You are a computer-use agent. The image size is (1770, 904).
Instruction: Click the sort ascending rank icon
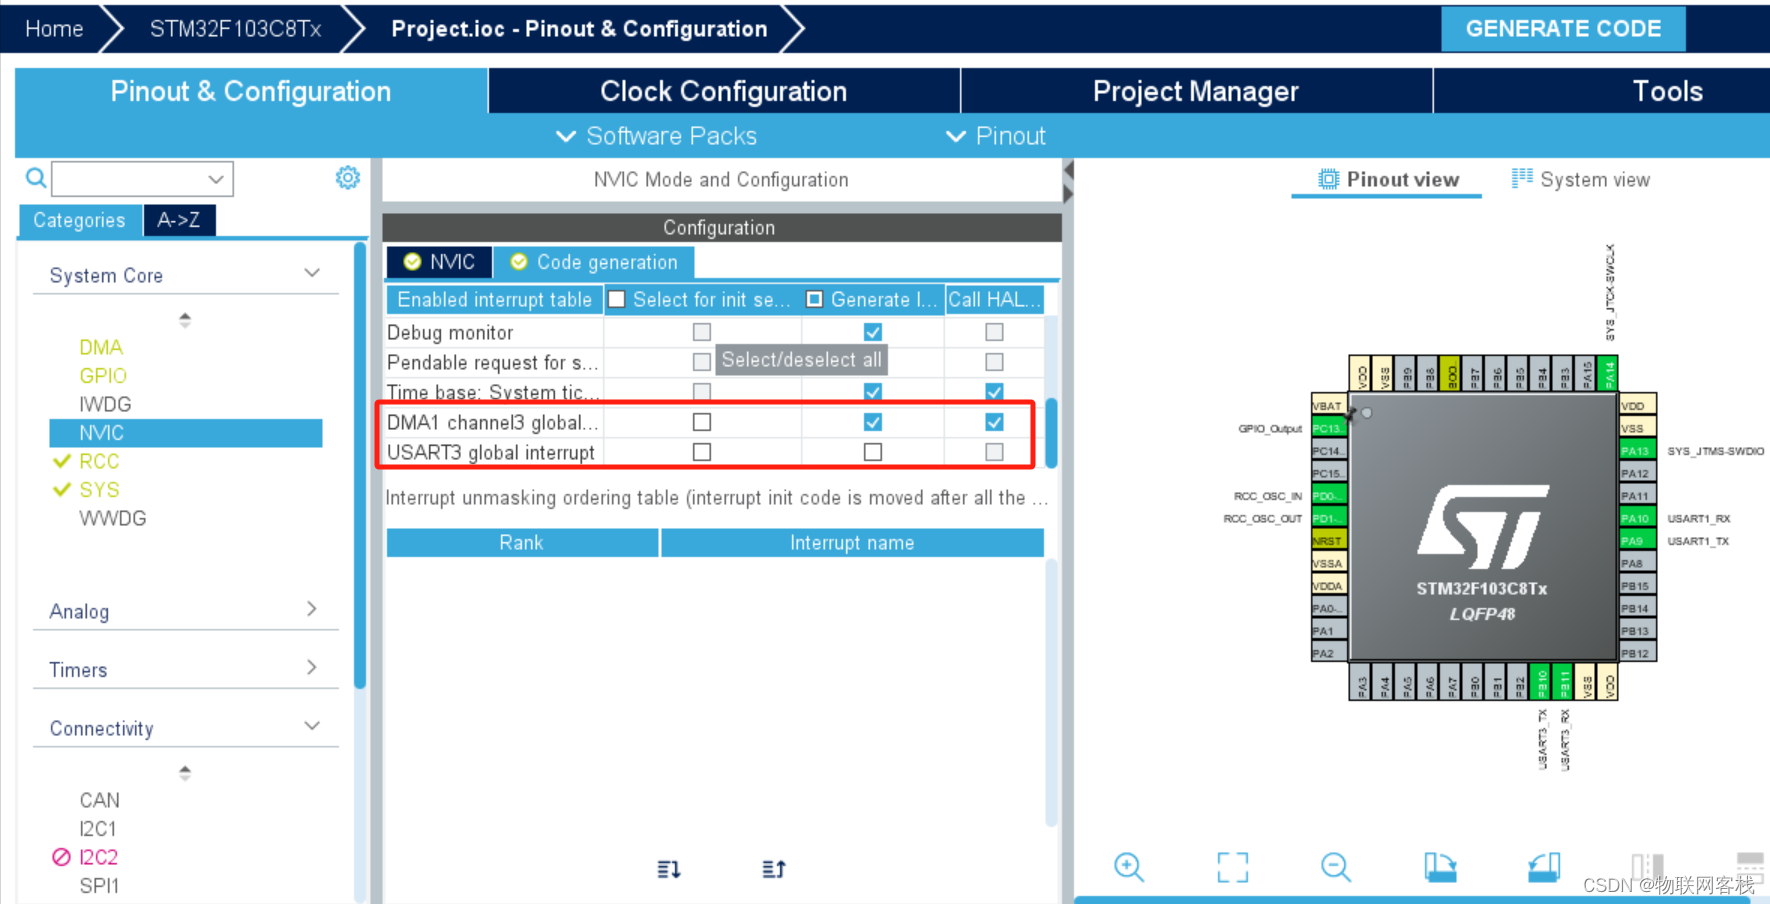click(x=774, y=869)
